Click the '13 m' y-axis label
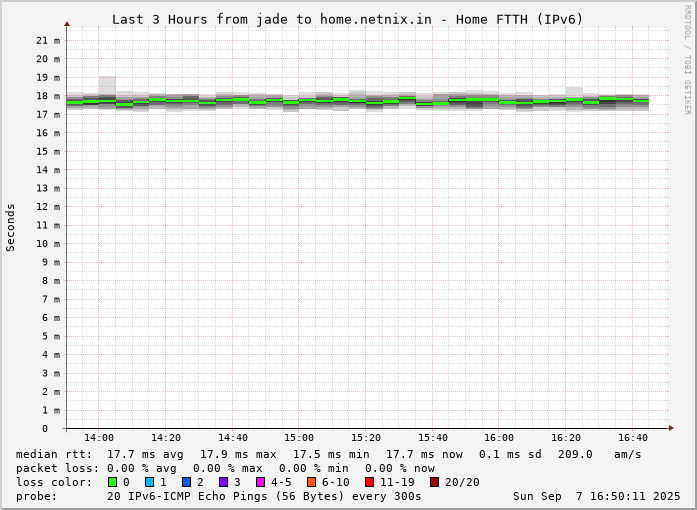This screenshot has height=510, width=697. [48, 188]
